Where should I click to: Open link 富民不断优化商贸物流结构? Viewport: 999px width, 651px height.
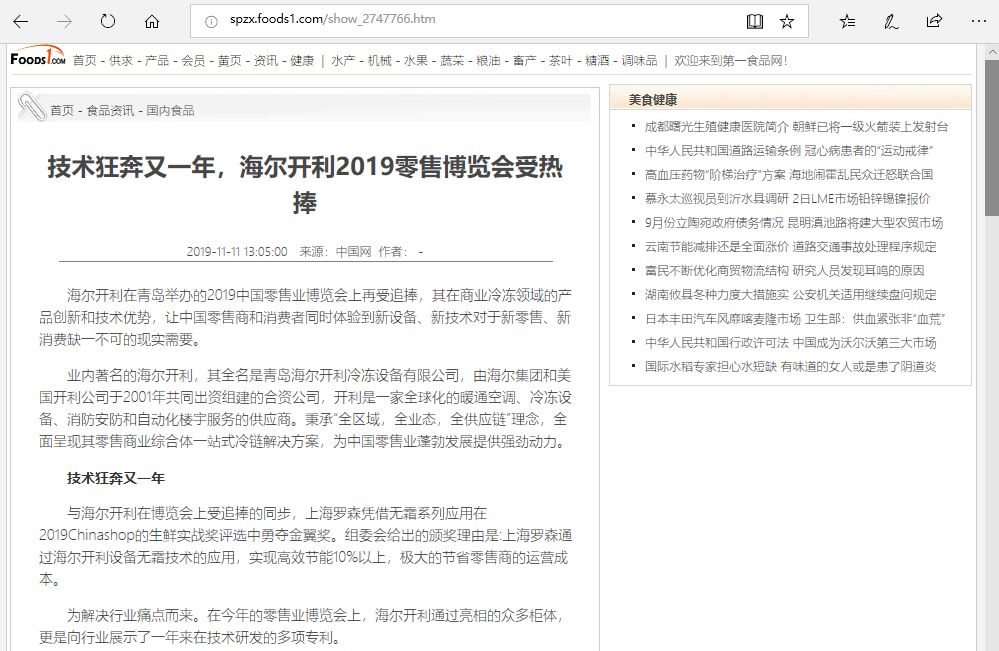click(716, 271)
